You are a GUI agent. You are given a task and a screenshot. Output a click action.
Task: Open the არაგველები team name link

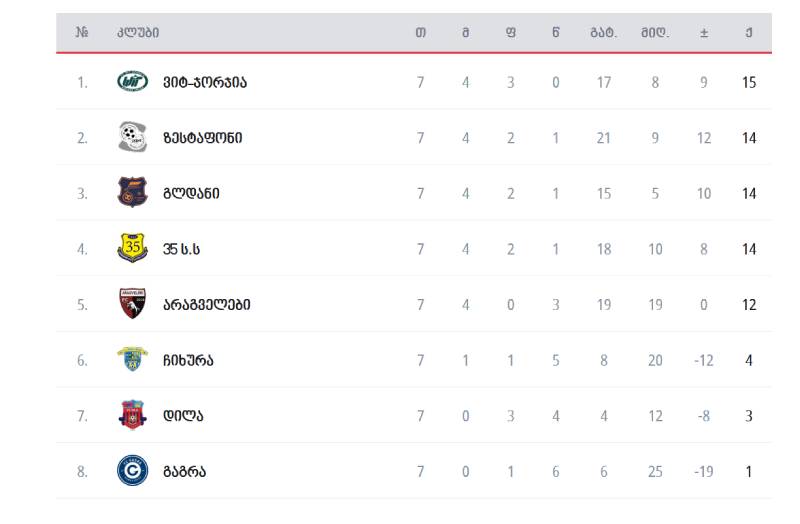pos(207,305)
